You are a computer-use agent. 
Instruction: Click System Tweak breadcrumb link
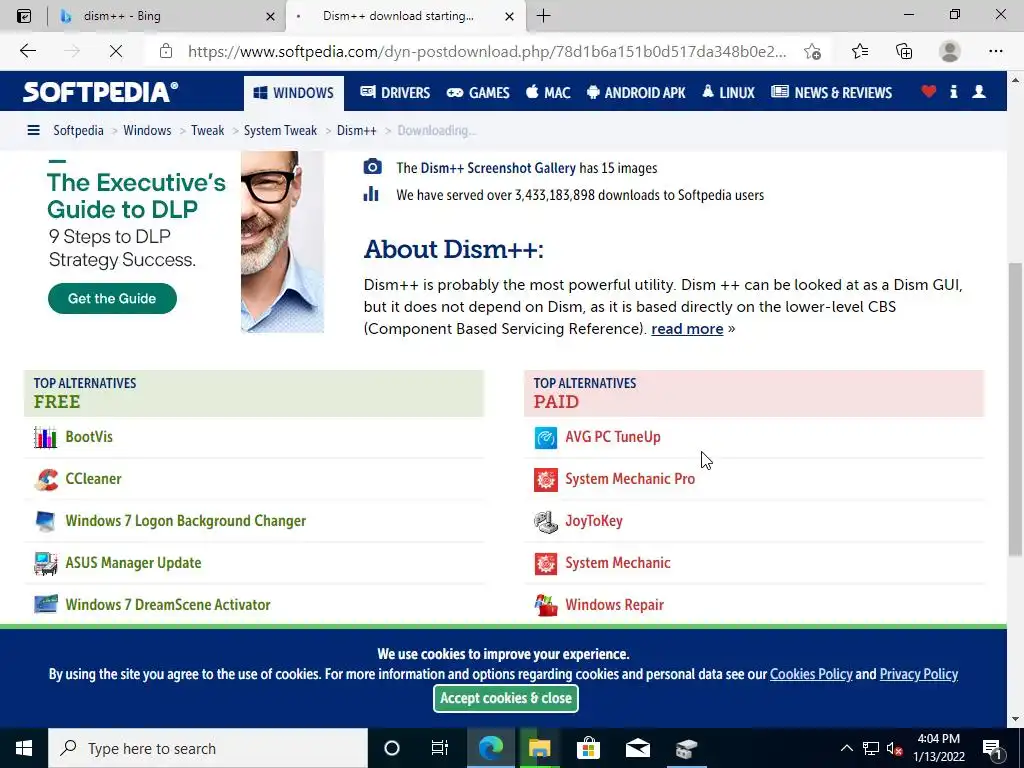coord(280,130)
